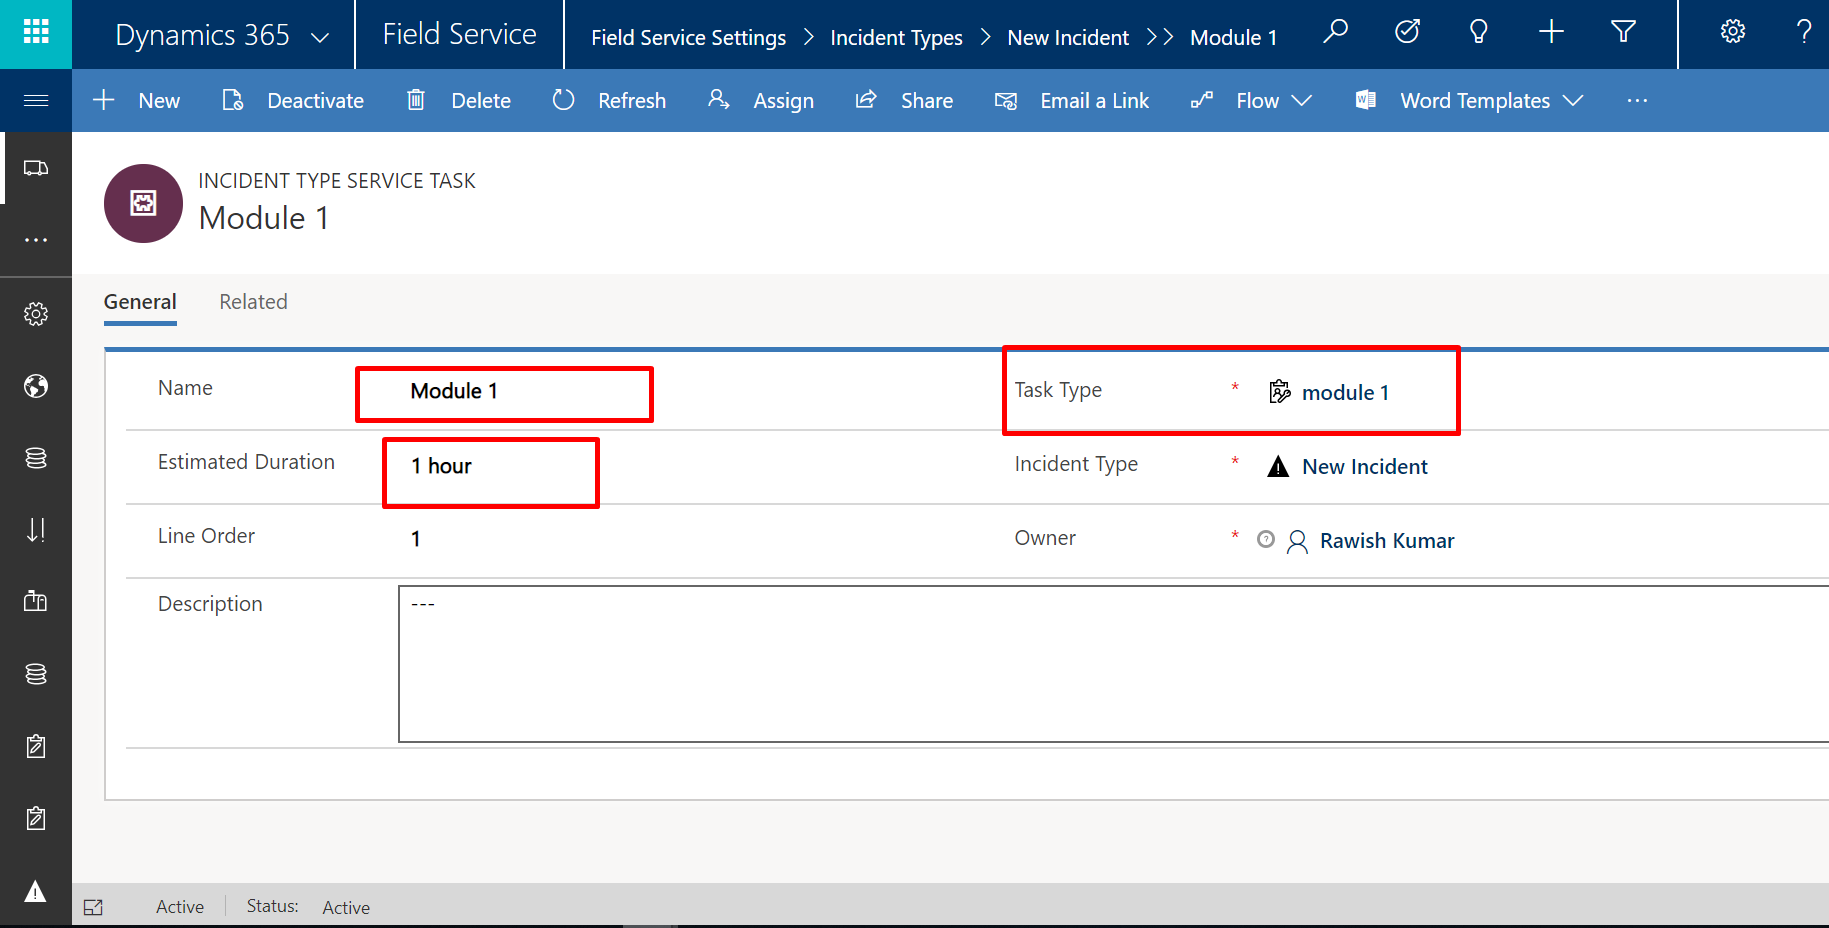Click the Rawish Kumar owner link
The height and width of the screenshot is (928, 1829).
point(1386,541)
